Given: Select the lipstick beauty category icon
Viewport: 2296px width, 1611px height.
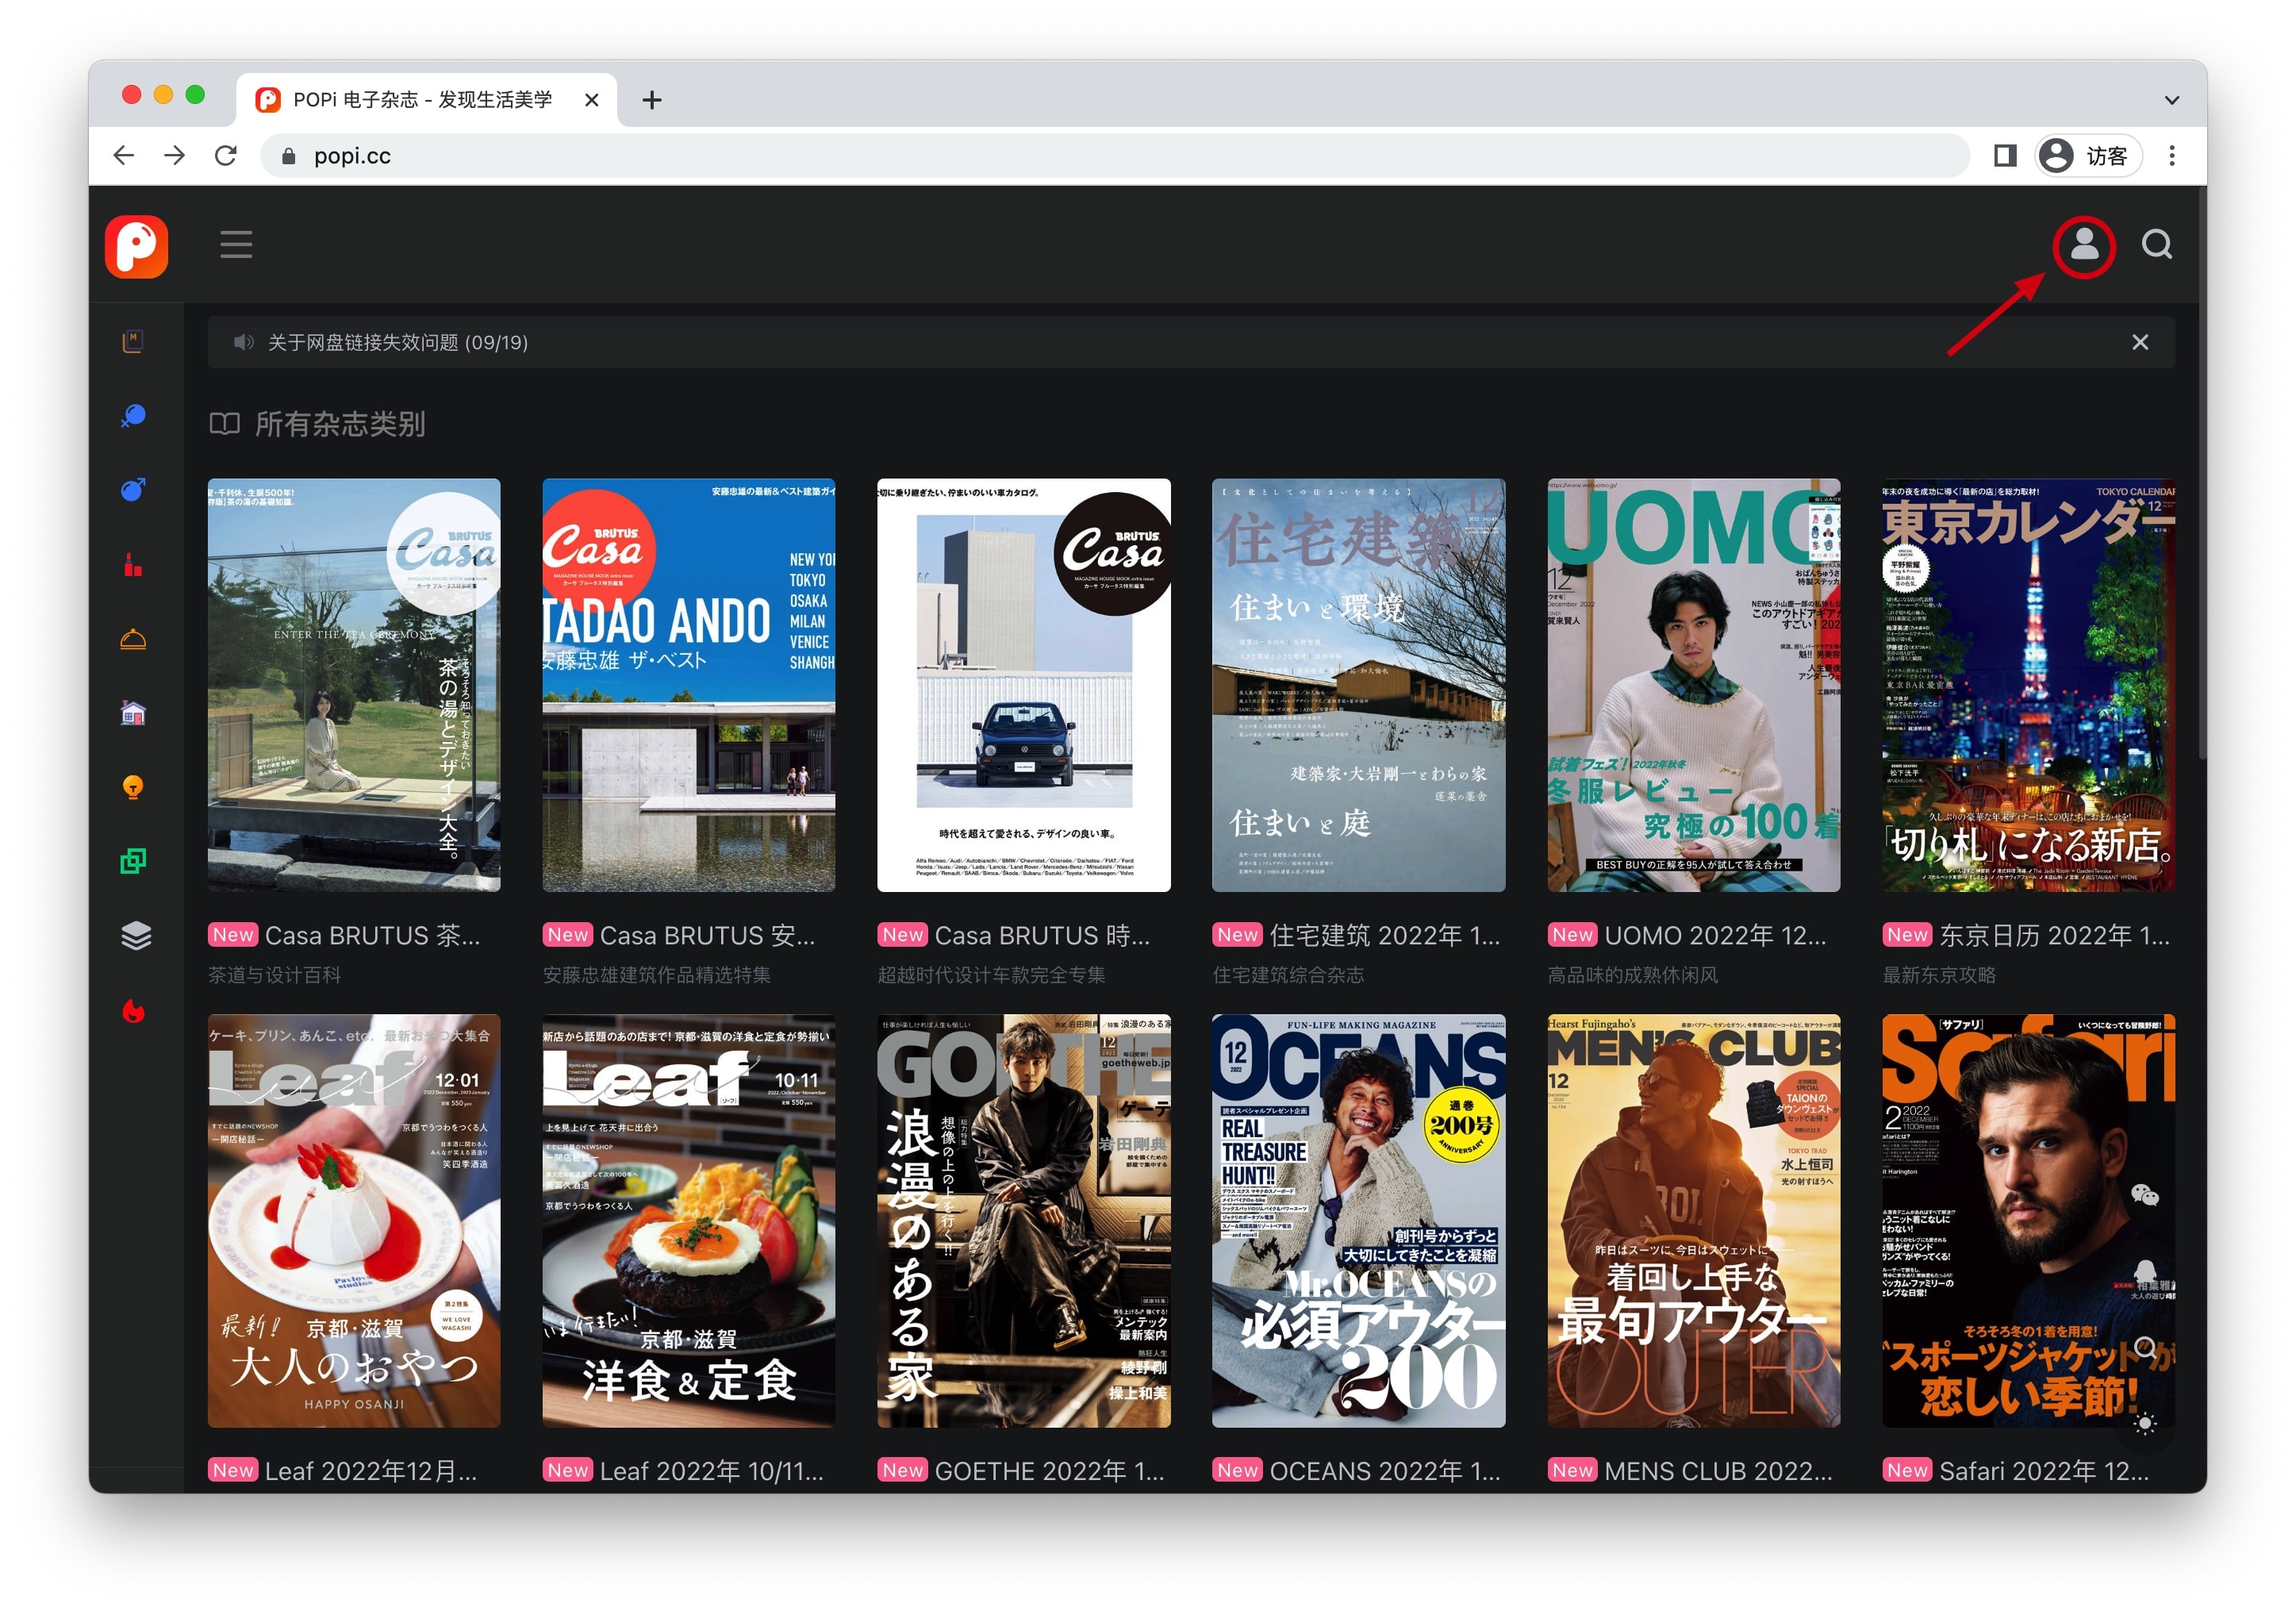Looking at the screenshot, I should tap(133, 565).
